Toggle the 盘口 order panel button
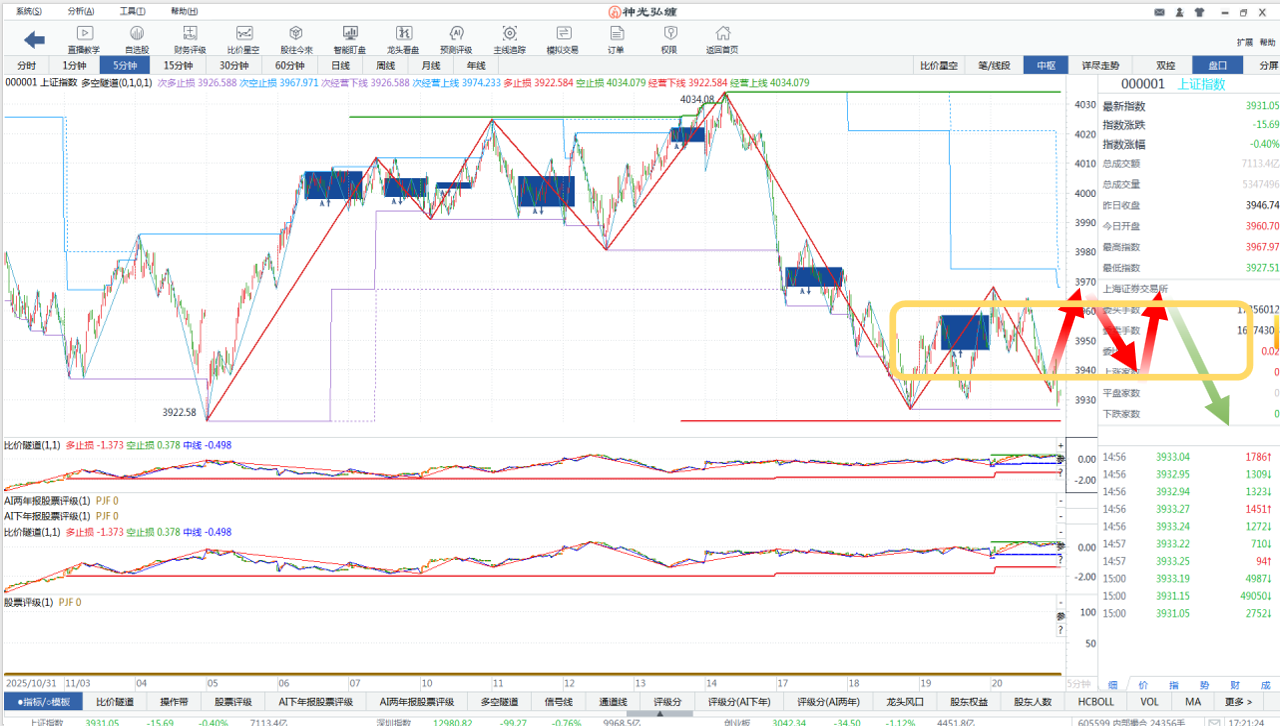1280x726 pixels. (x=1217, y=65)
